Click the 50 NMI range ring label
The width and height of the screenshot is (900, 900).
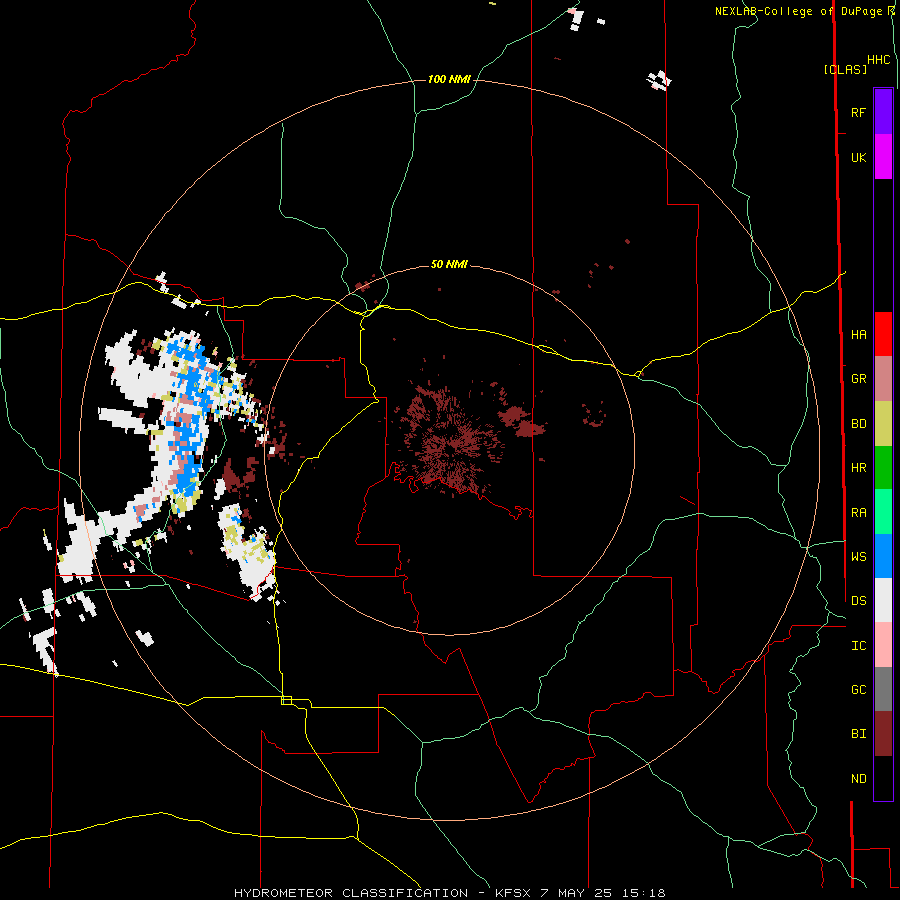click(x=449, y=265)
